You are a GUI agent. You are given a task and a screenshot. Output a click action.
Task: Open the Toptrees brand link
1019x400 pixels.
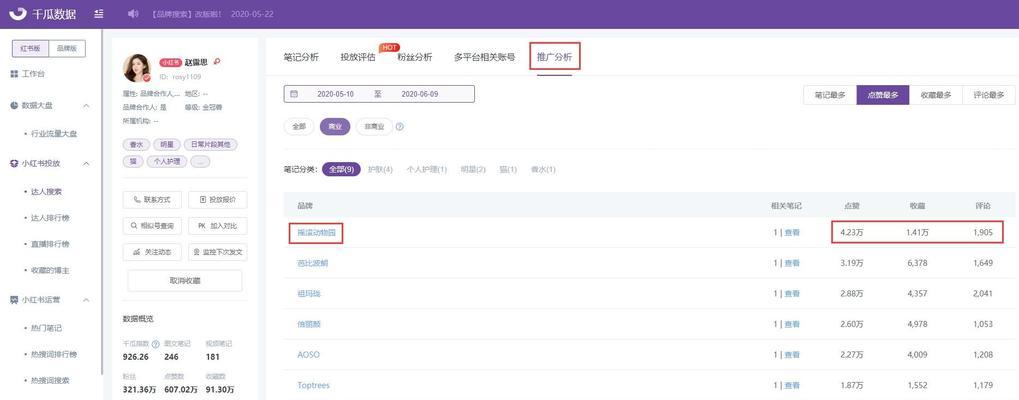(x=313, y=385)
